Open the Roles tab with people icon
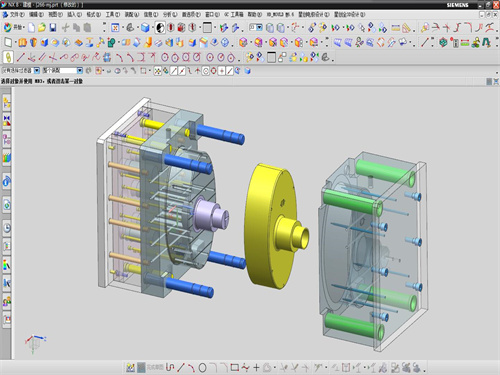 click(x=7, y=301)
